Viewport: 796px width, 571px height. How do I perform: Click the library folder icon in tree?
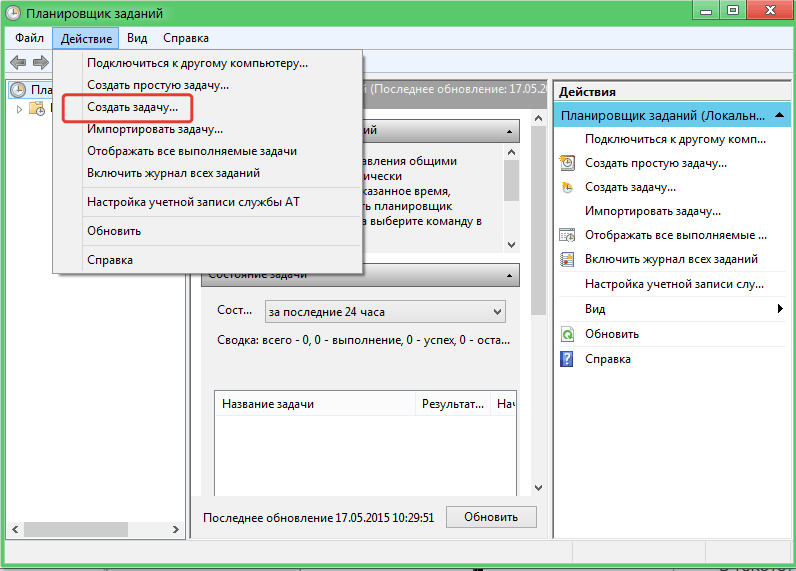37,109
